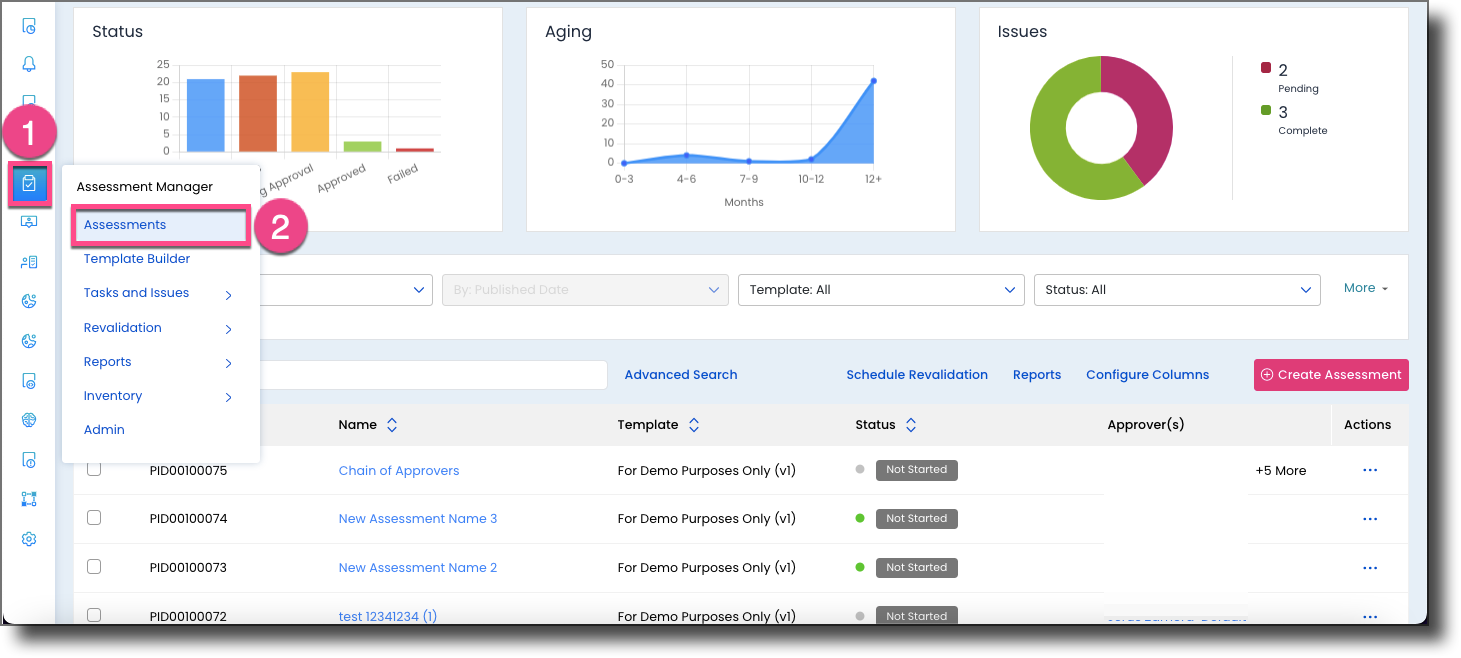Open the Tasks and Issues menu item
The width and height of the screenshot is (1461, 658).
[135, 292]
